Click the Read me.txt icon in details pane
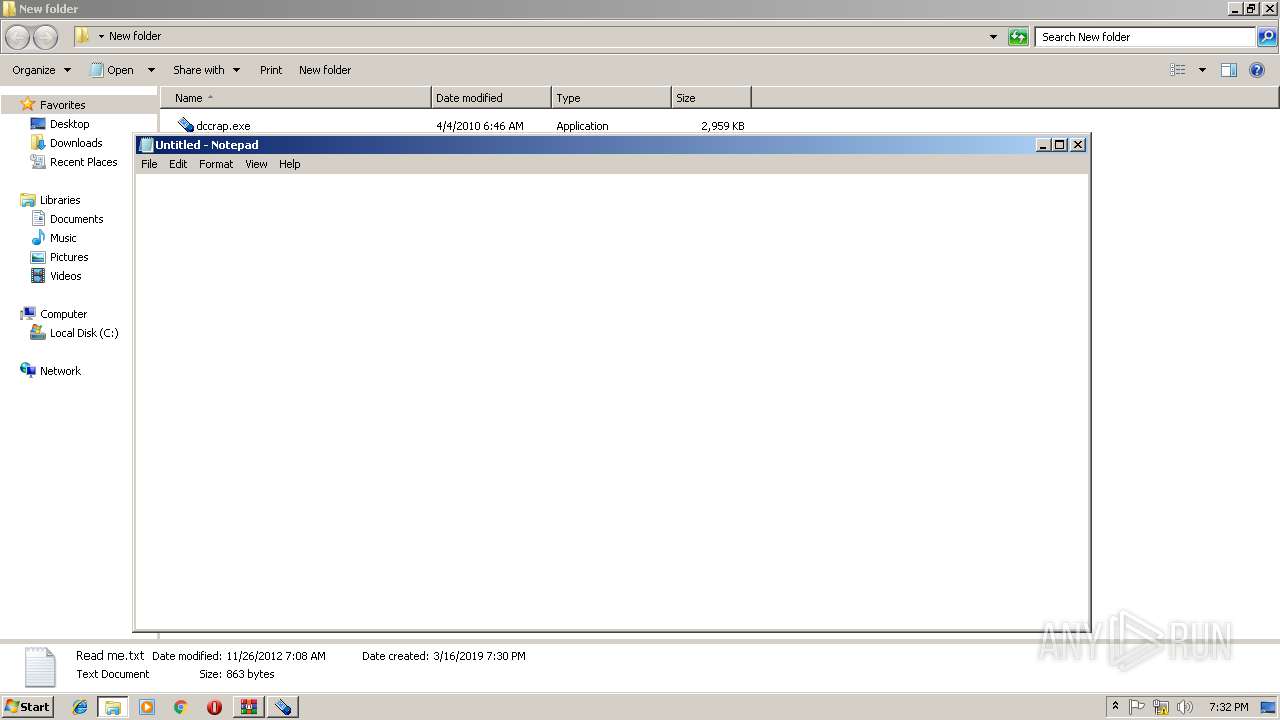 click(40, 667)
